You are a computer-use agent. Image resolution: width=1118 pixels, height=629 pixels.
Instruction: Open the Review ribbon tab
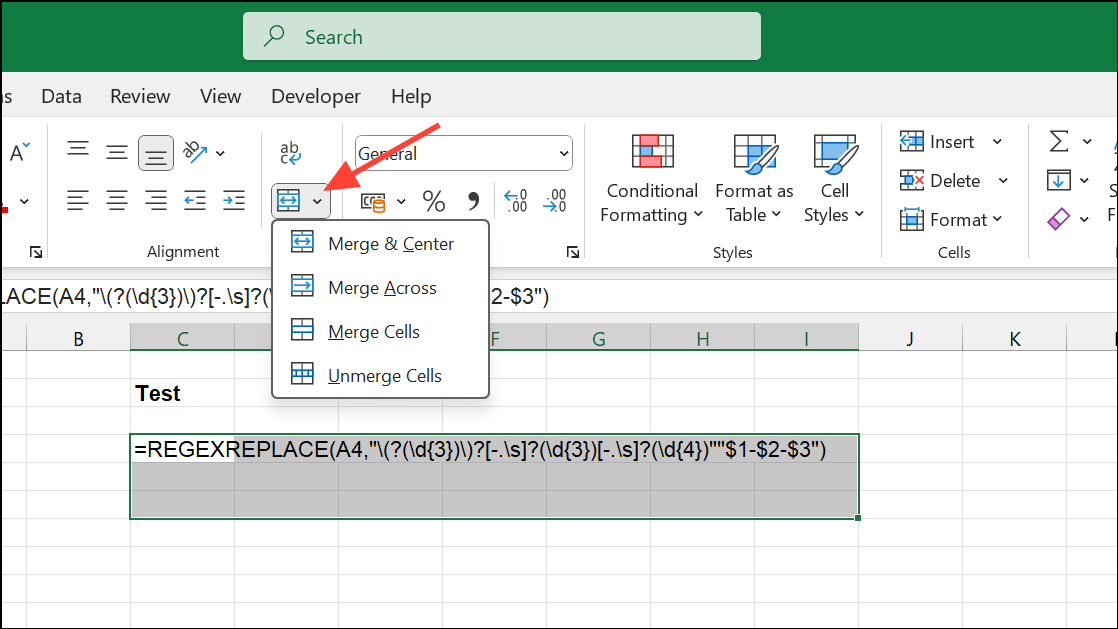coord(139,96)
